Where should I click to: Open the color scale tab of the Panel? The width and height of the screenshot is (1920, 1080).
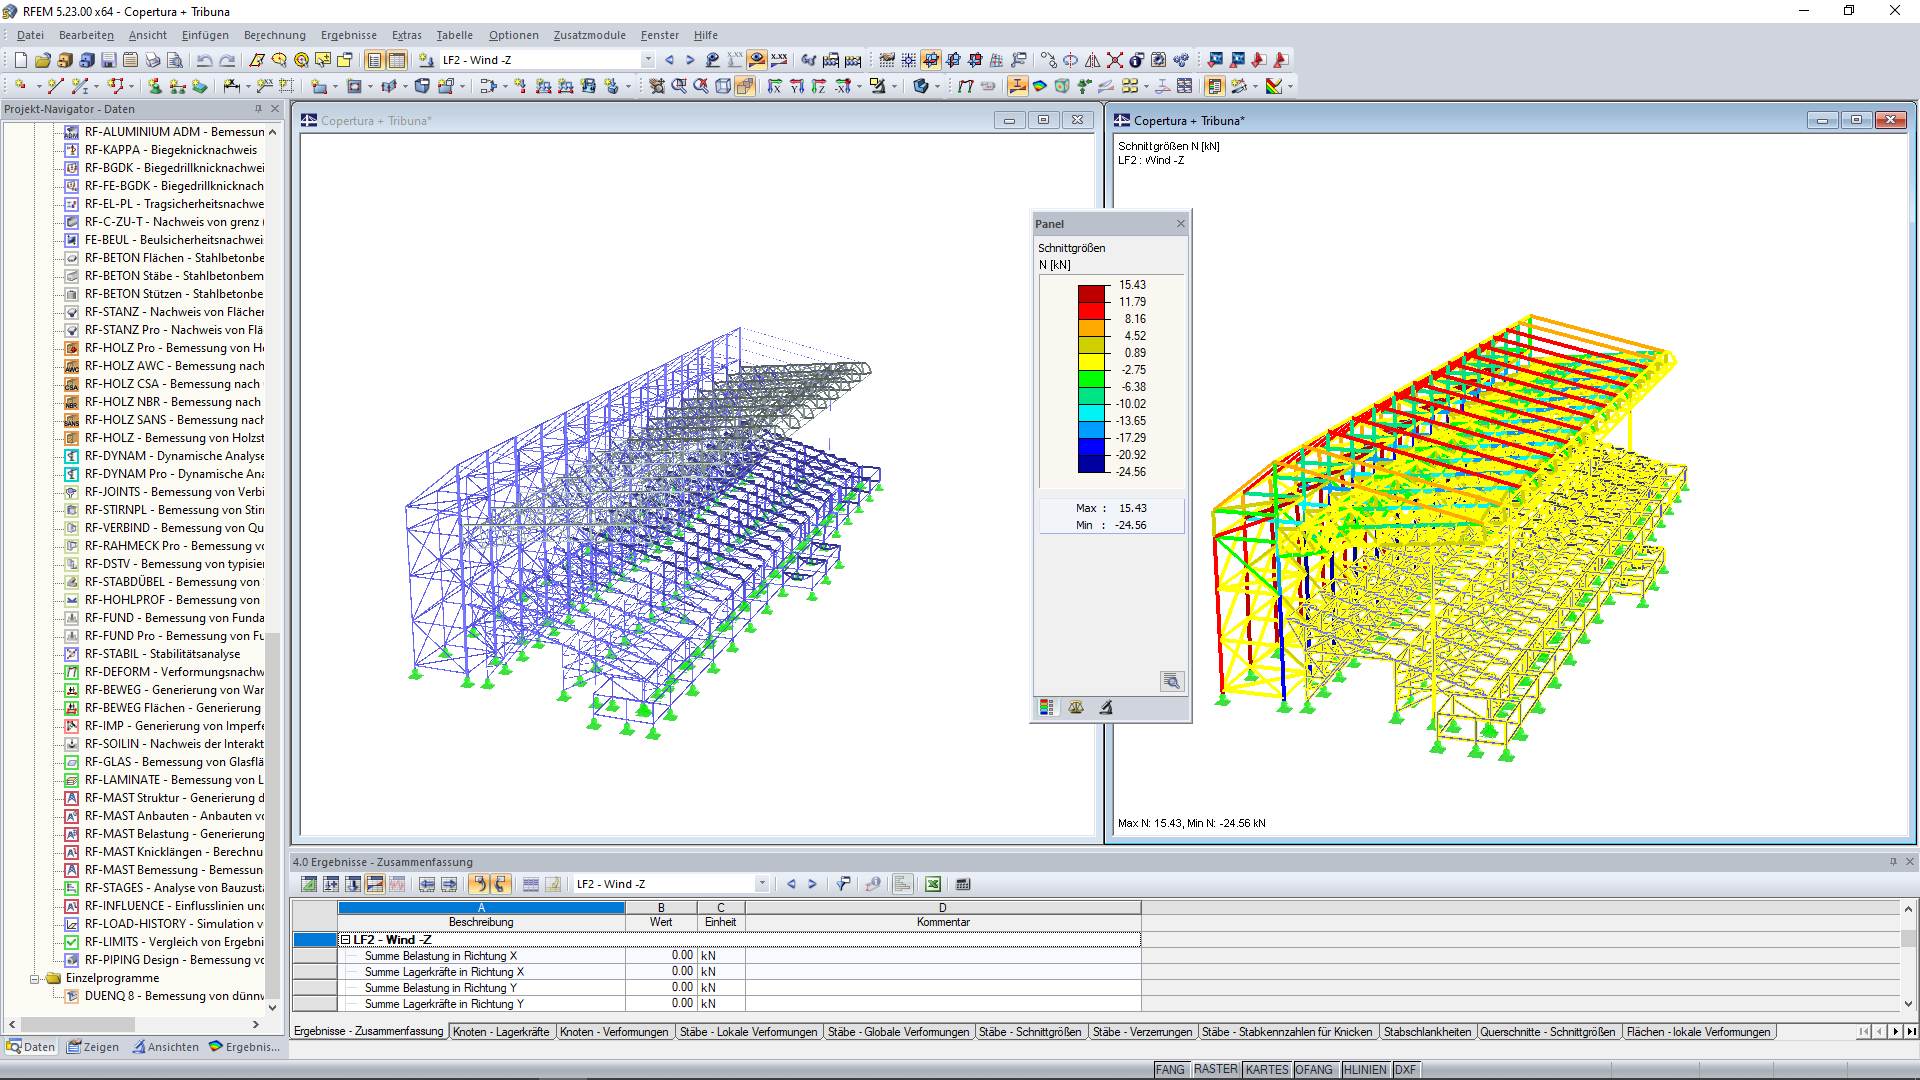pos(1047,707)
